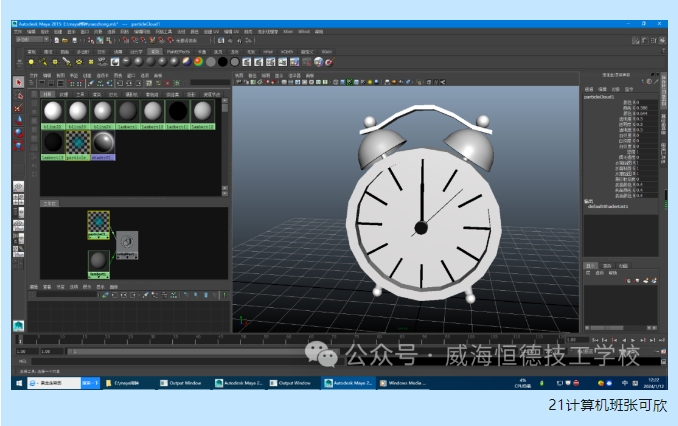Image resolution: width=678 pixels, height=426 pixels.
Task: Select the shading group node in work area
Action: coord(127,245)
